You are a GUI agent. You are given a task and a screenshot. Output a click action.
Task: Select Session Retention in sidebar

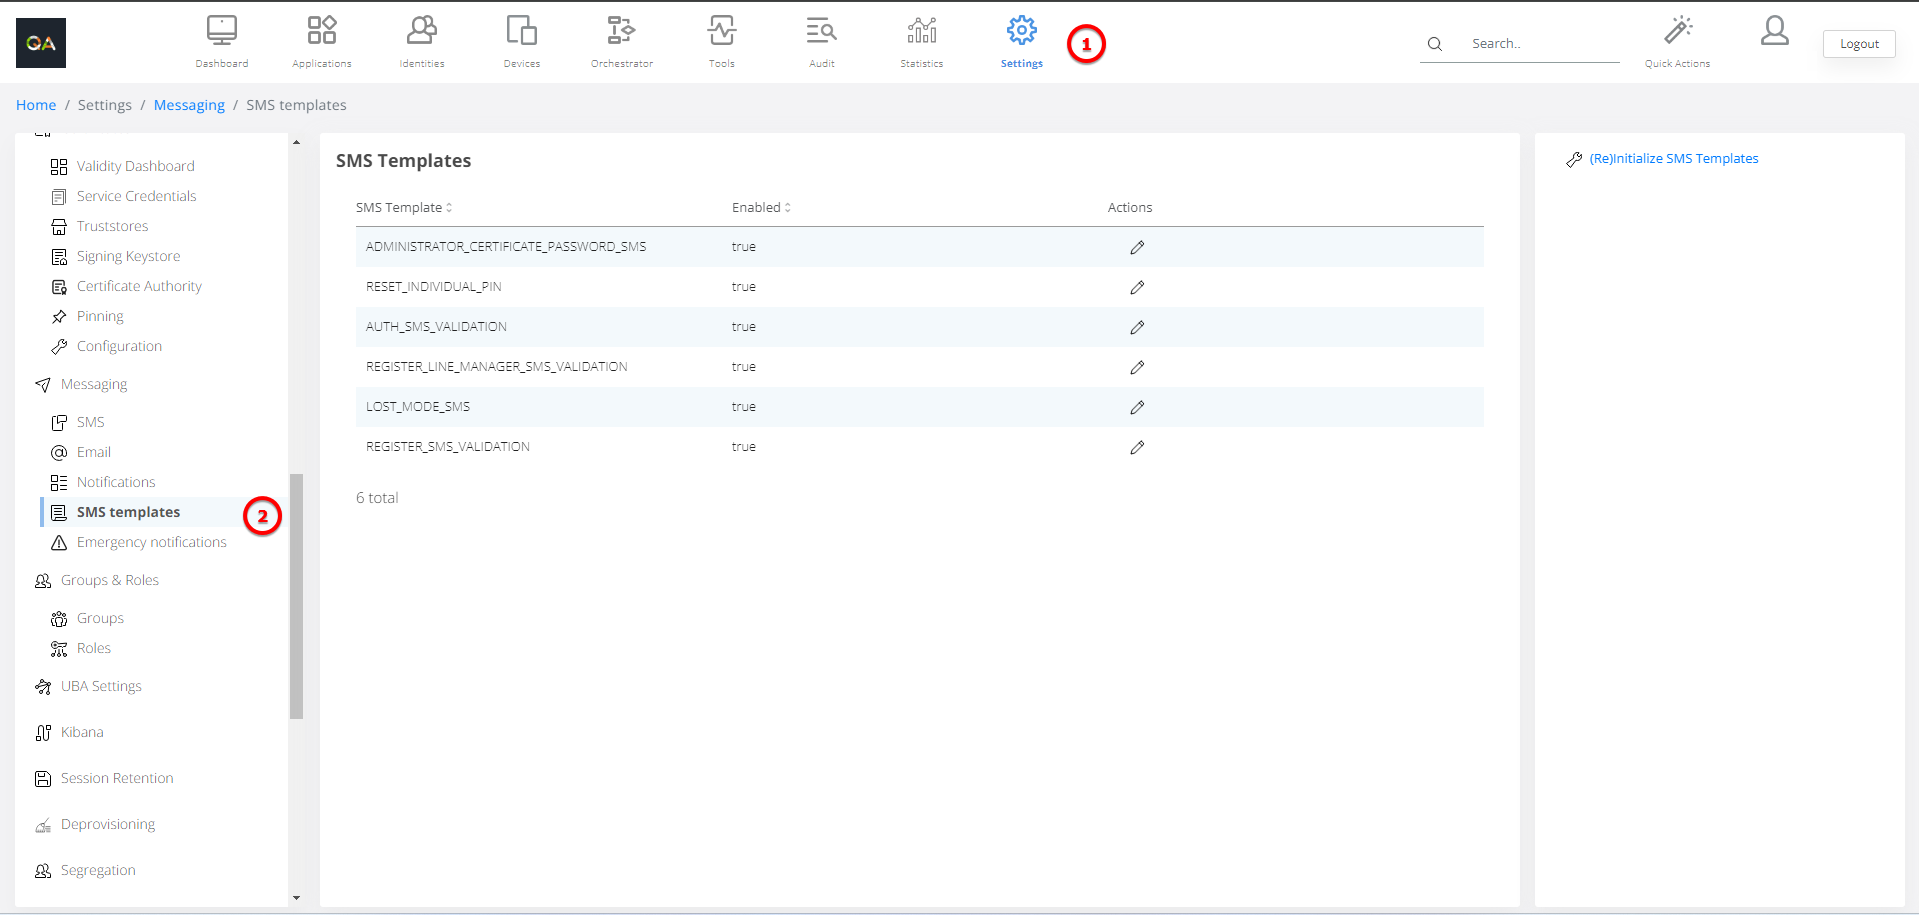pos(116,779)
